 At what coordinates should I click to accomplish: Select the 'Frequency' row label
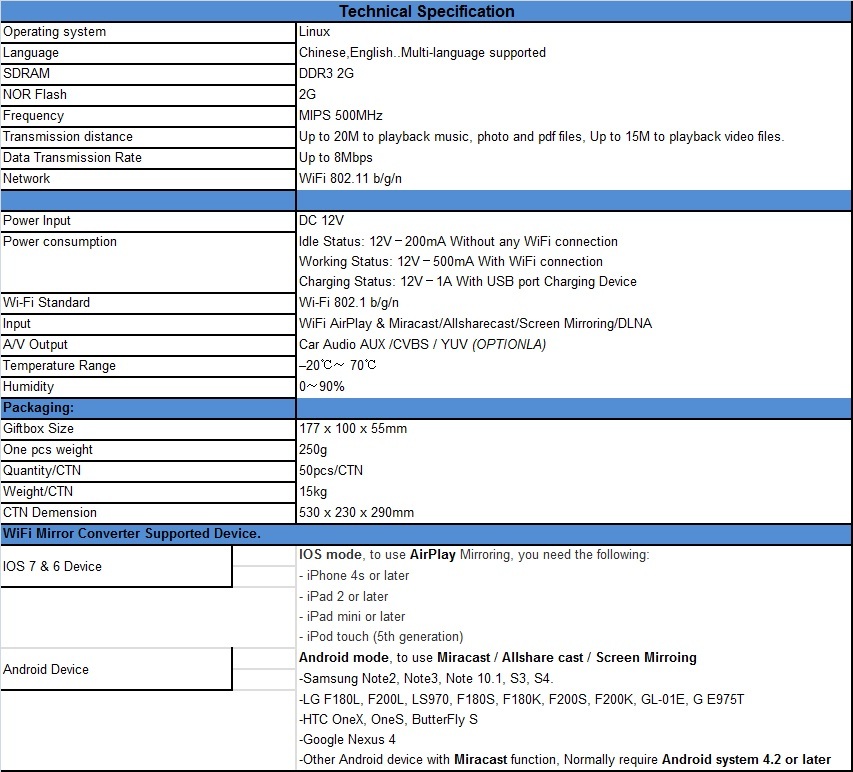point(34,116)
